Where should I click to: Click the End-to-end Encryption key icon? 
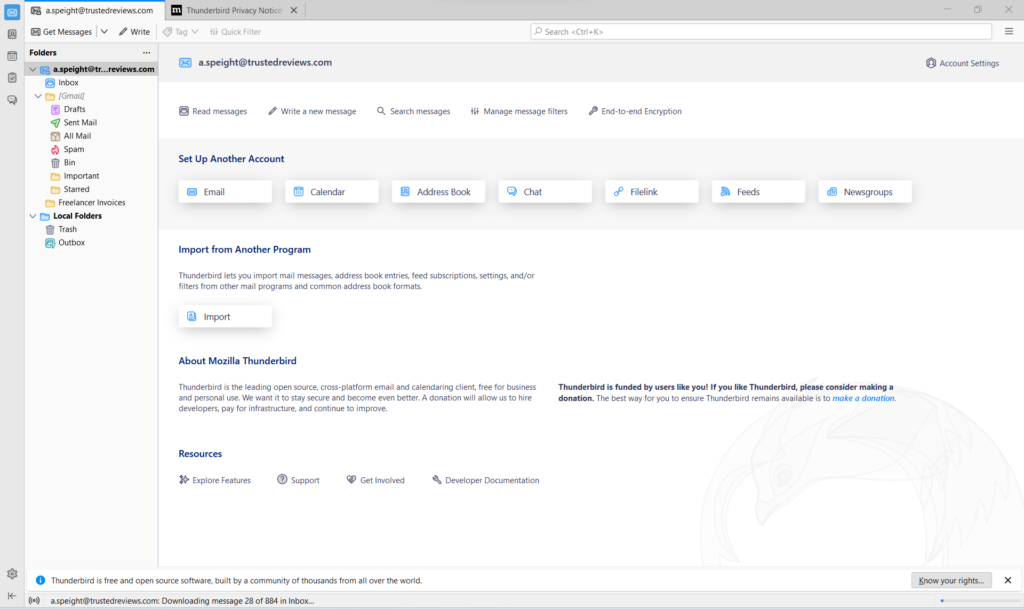(x=593, y=111)
